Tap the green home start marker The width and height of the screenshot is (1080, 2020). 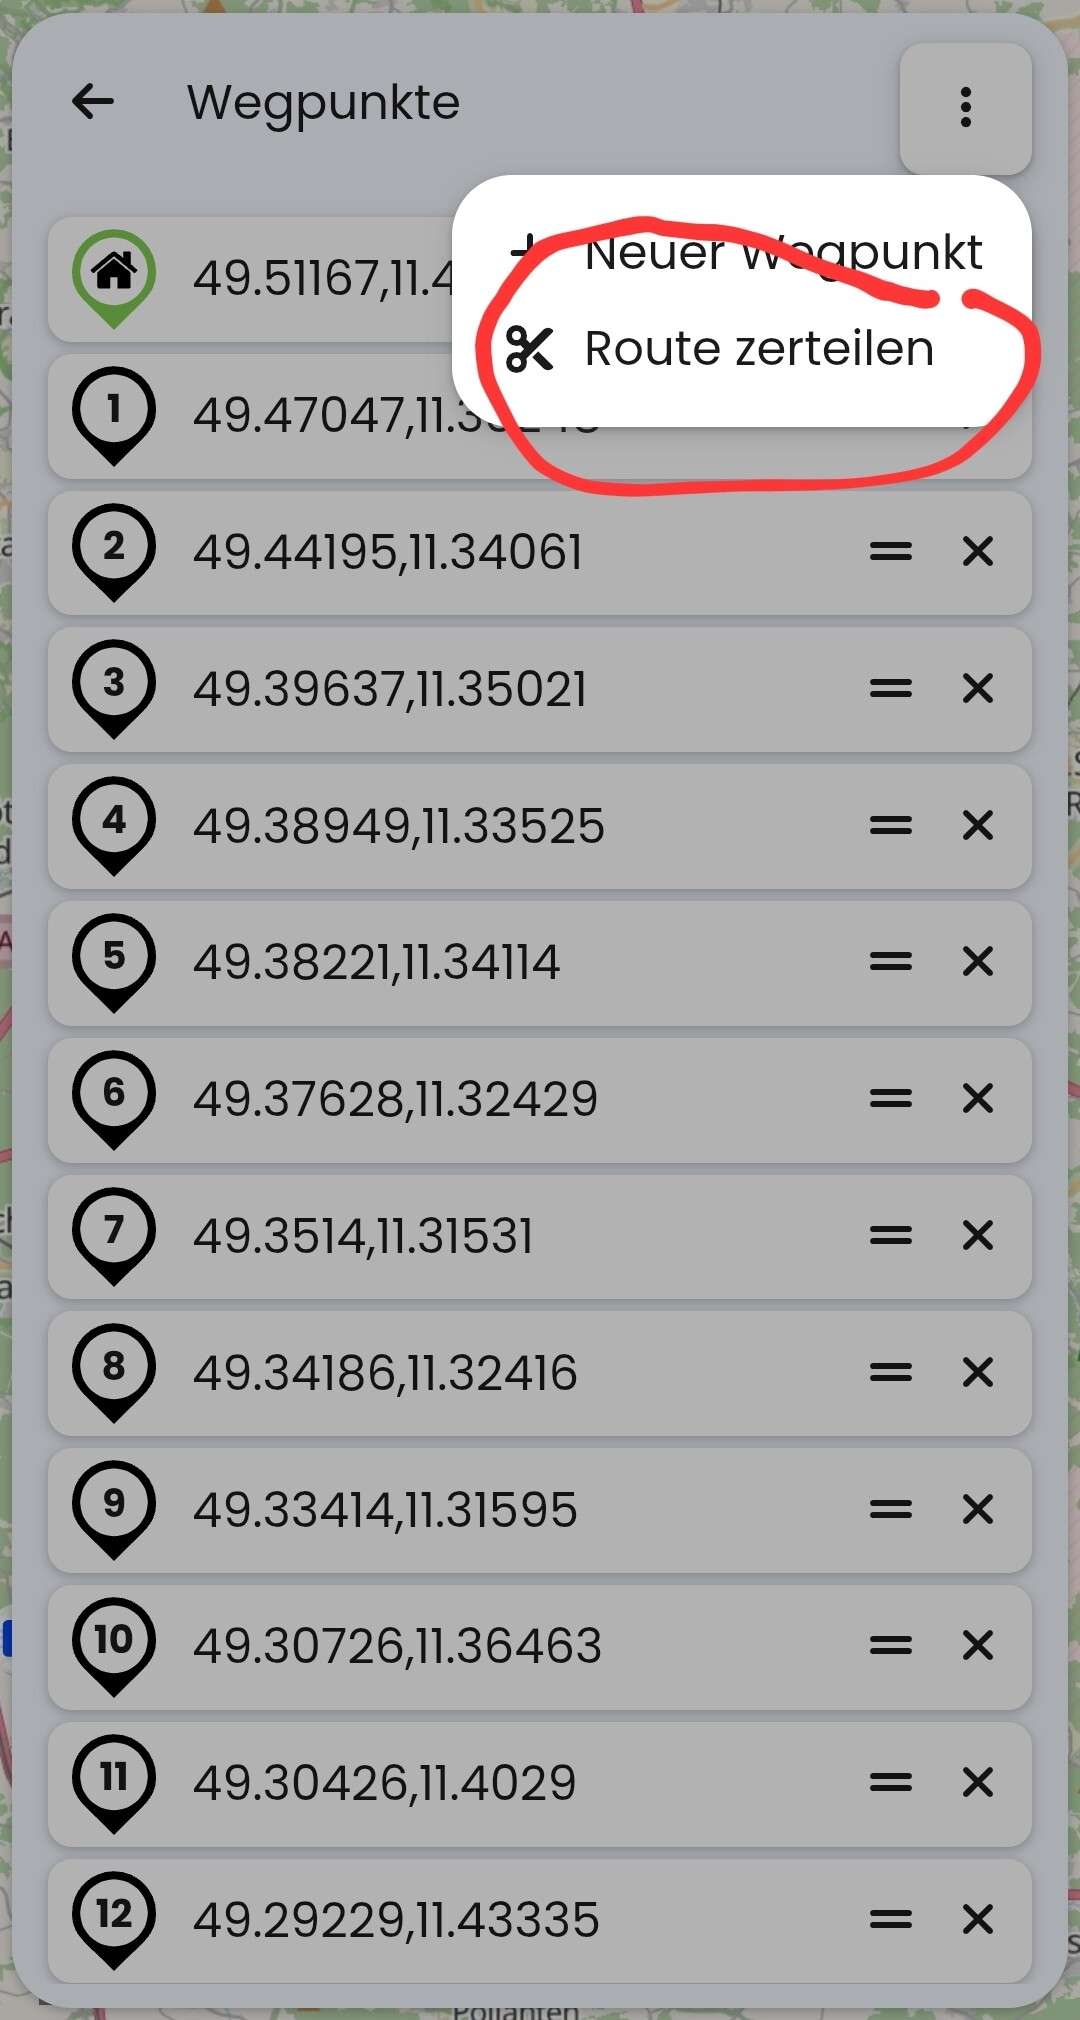(114, 278)
